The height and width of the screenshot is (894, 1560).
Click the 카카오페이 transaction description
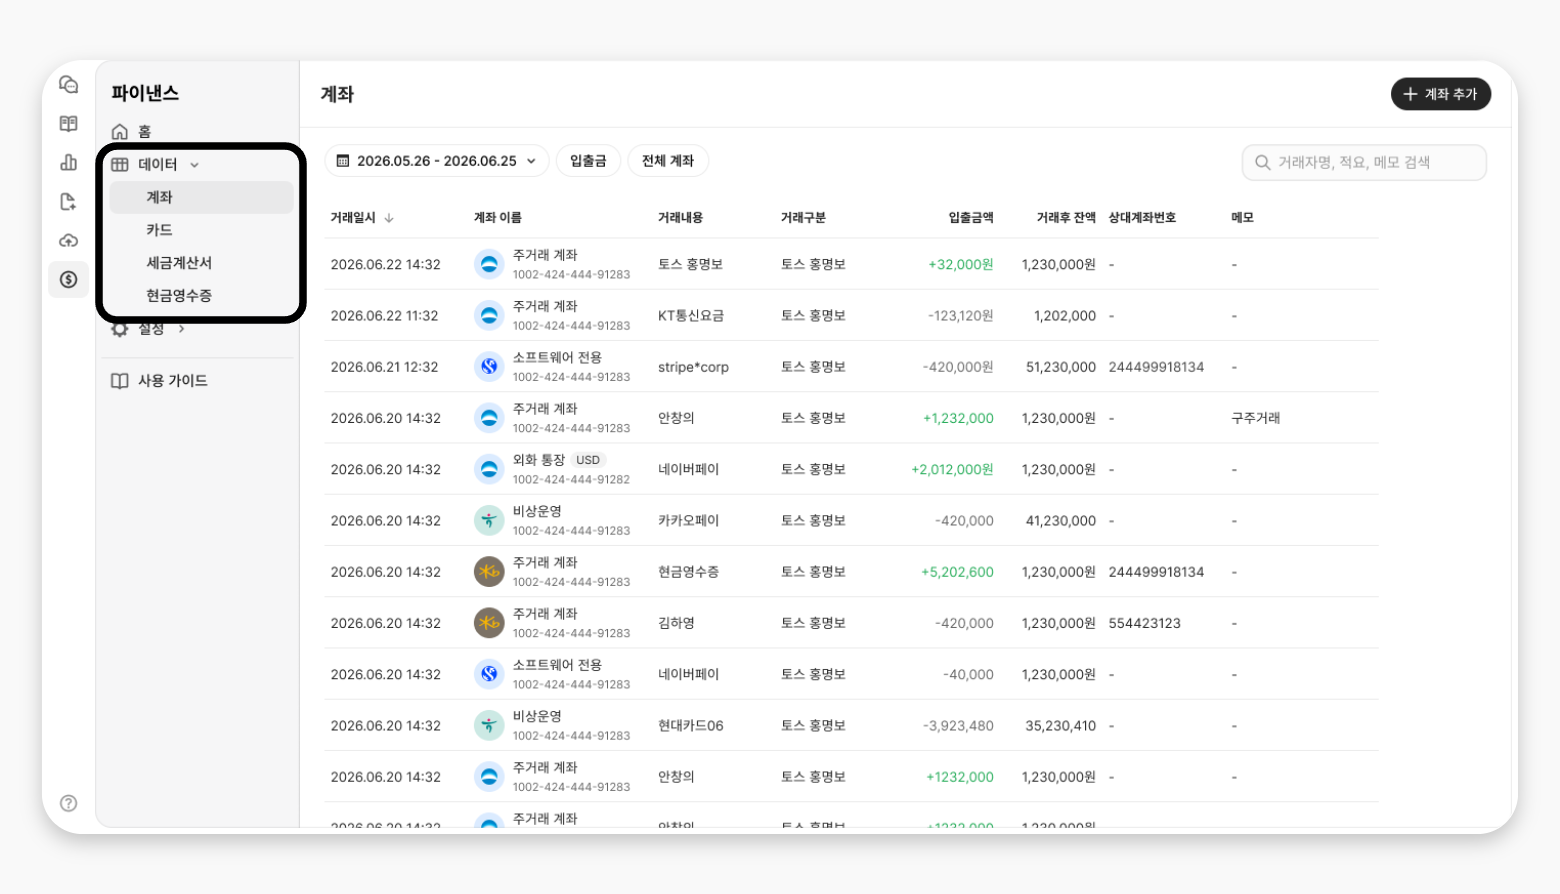tap(689, 521)
